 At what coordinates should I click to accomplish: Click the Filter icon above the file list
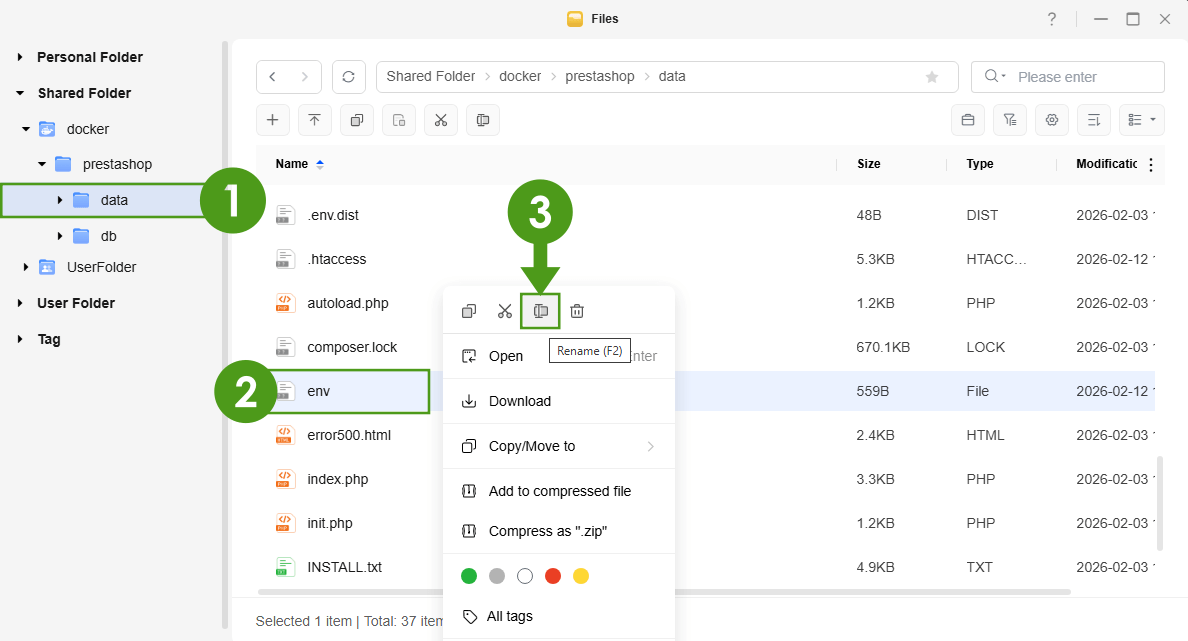pos(1009,120)
